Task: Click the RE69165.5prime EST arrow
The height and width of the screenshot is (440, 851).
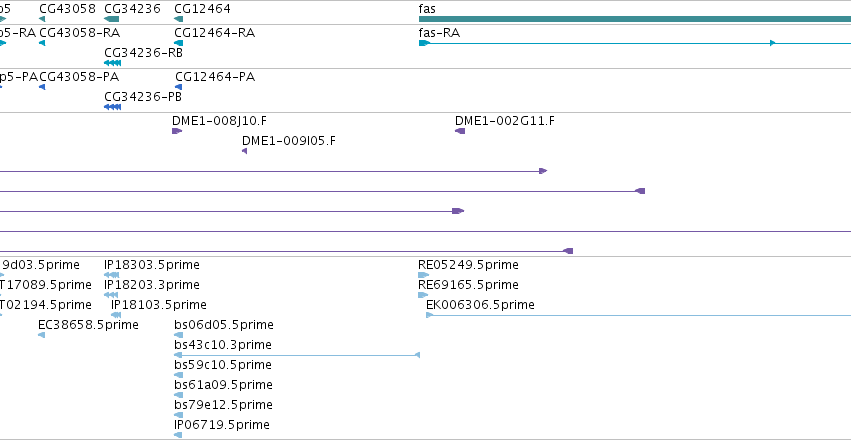Action: point(423,295)
